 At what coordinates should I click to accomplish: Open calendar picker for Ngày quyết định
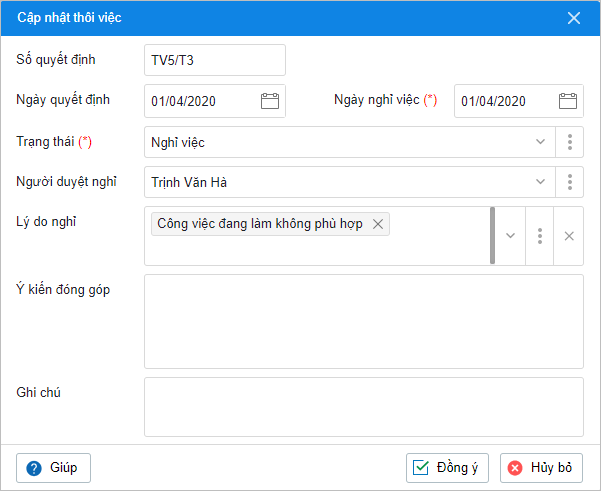[269, 101]
